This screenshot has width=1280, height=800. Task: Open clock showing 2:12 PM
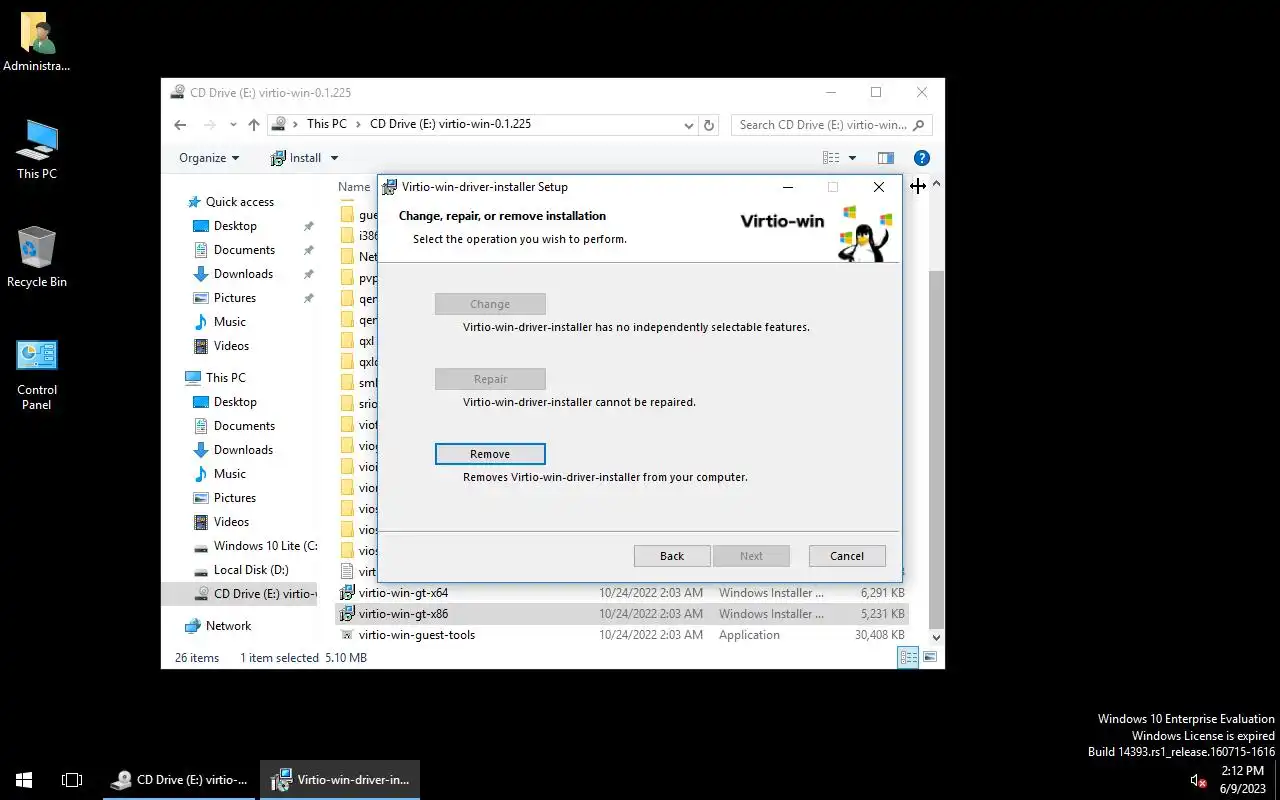tap(1243, 780)
